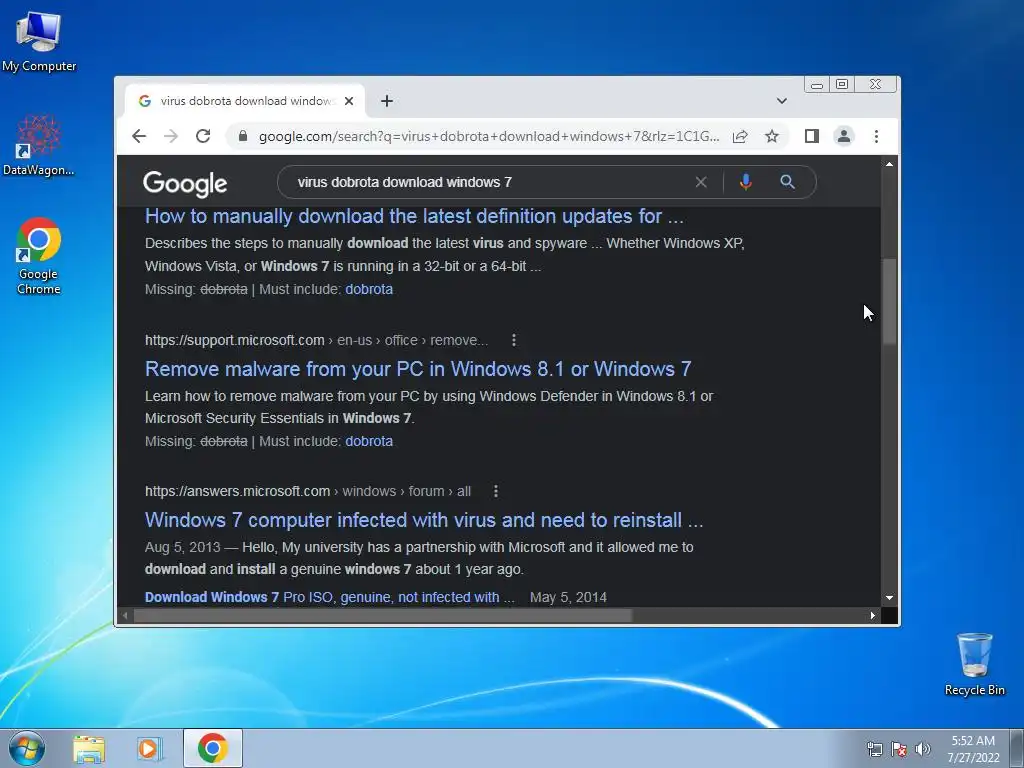Image resolution: width=1024 pixels, height=768 pixels.
Task: Minimize the Chrome window
Action: (x=817, y=84)
